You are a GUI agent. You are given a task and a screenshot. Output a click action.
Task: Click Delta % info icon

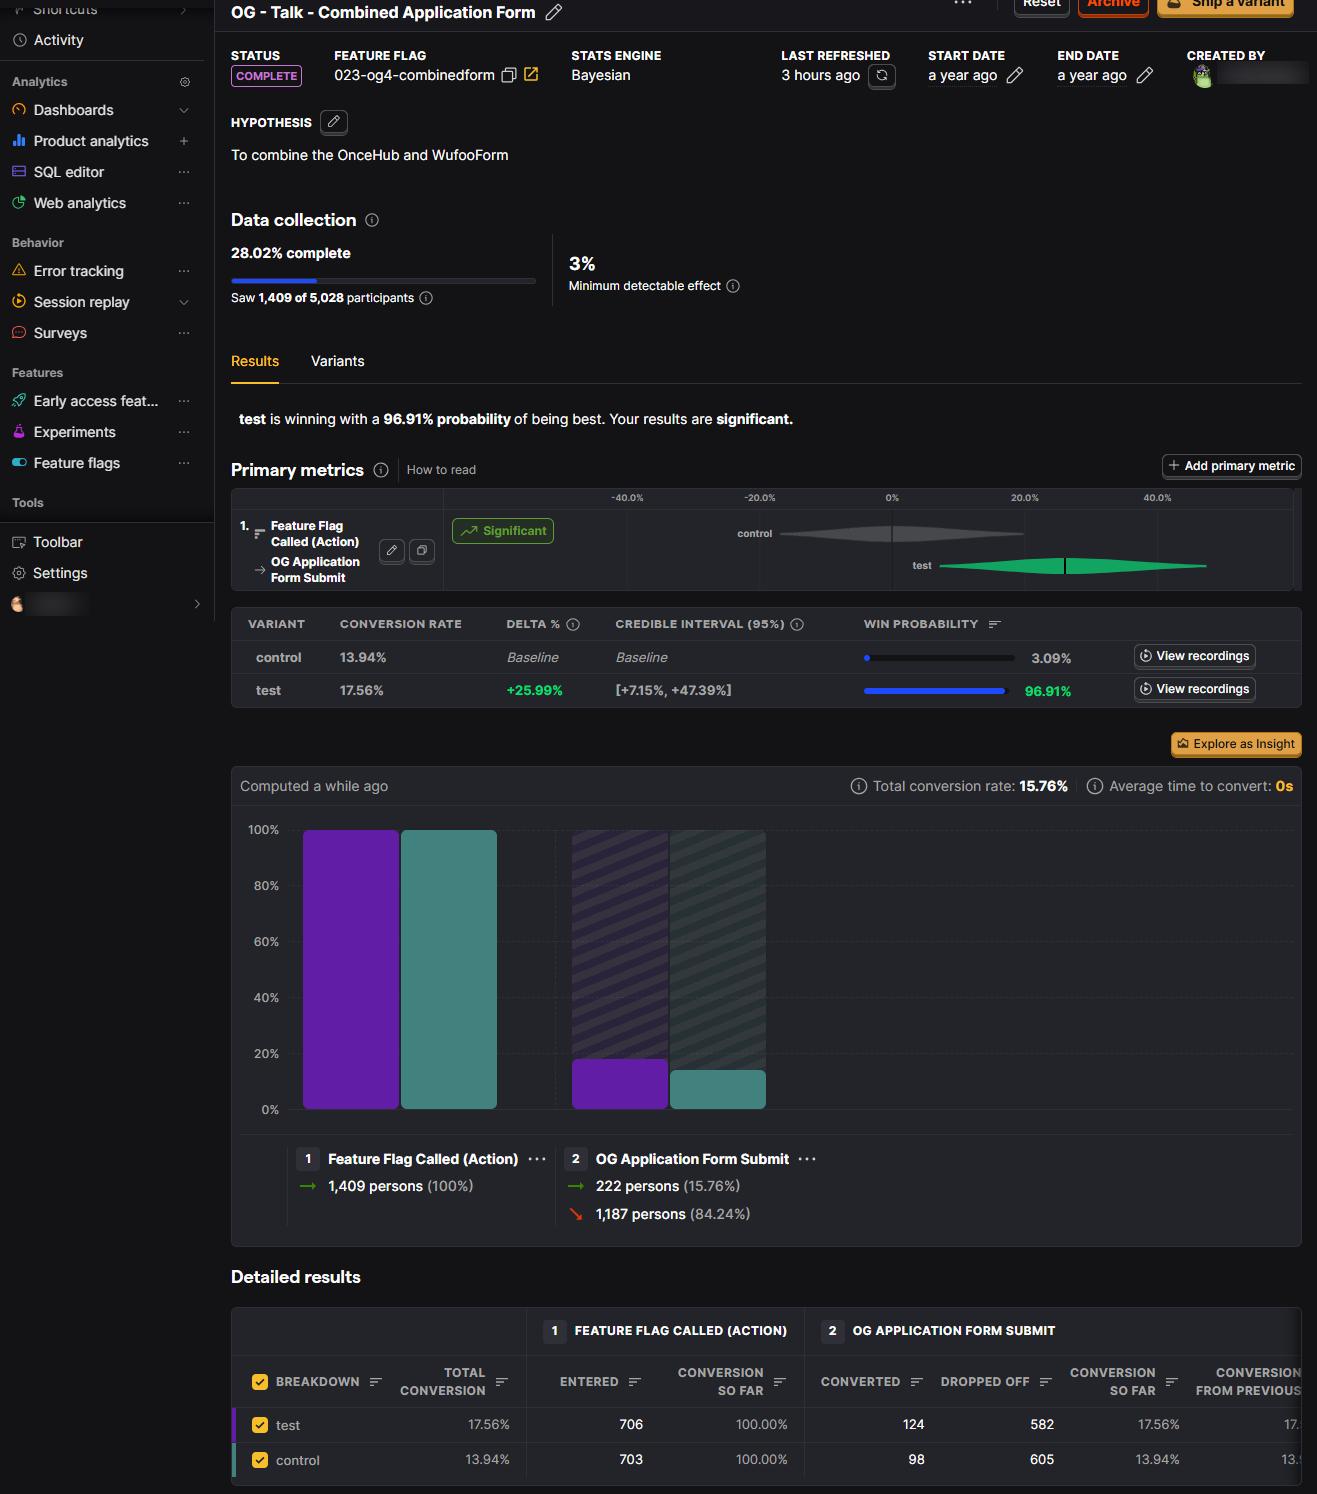click(x=573, y=624)
